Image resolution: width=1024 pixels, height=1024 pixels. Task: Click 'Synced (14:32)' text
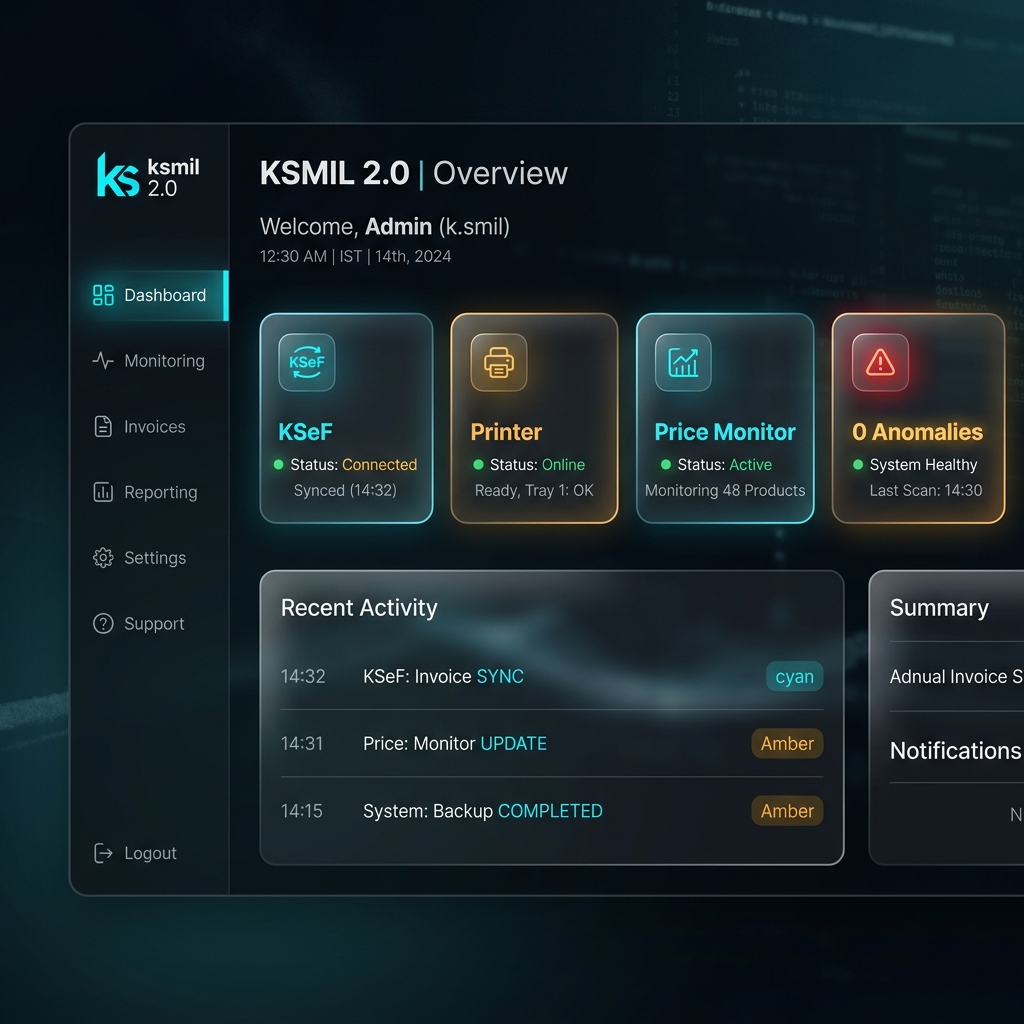tap(345, 490)
